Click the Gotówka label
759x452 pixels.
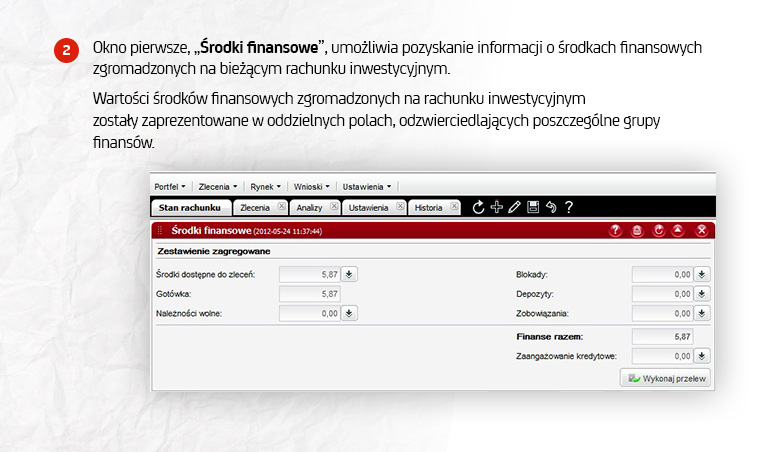[x=173, y=294]
